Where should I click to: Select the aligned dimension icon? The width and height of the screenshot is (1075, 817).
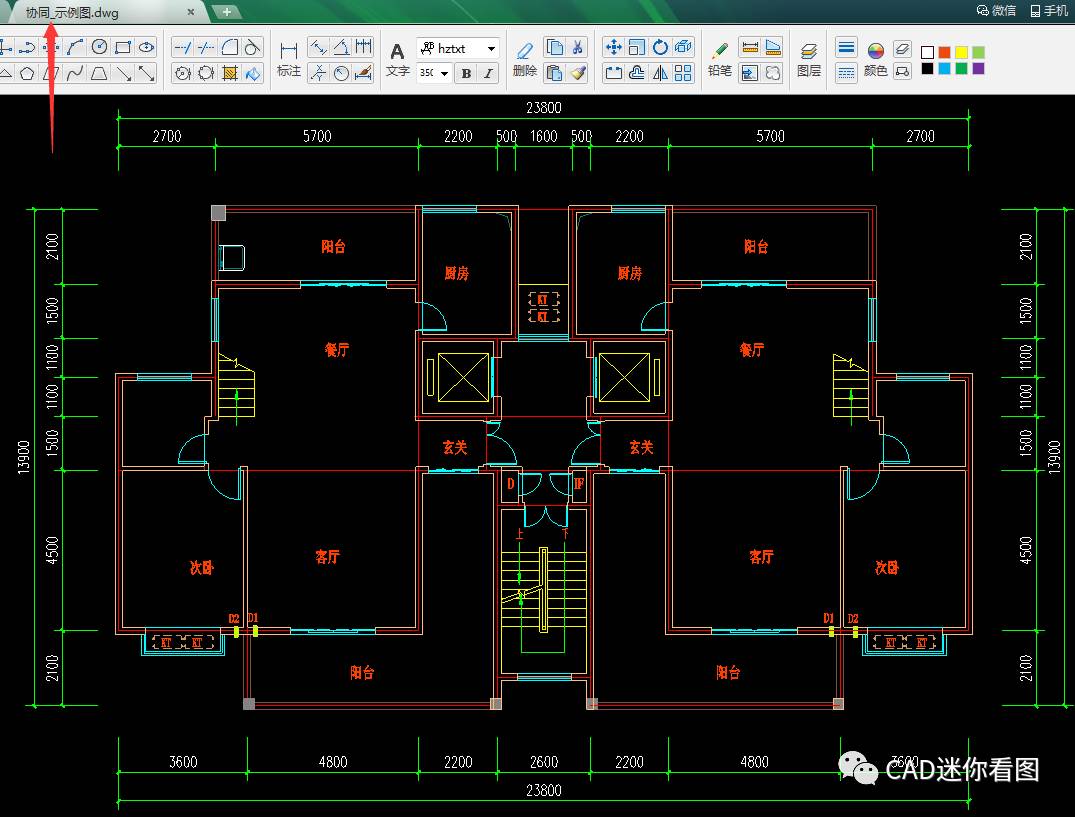coord(318,47)
